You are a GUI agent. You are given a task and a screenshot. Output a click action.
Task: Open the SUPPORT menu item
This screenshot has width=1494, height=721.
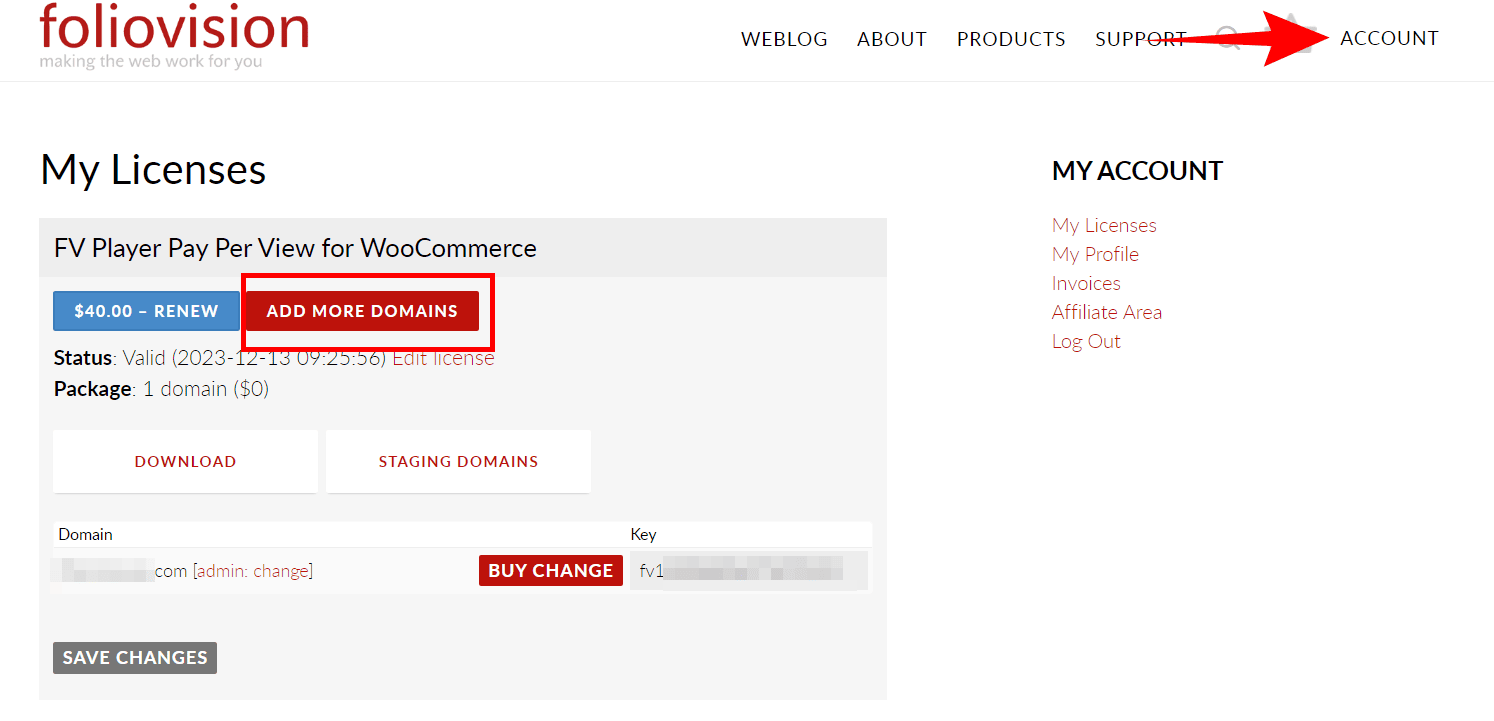pyautogui.click(x=1140, y=39)
